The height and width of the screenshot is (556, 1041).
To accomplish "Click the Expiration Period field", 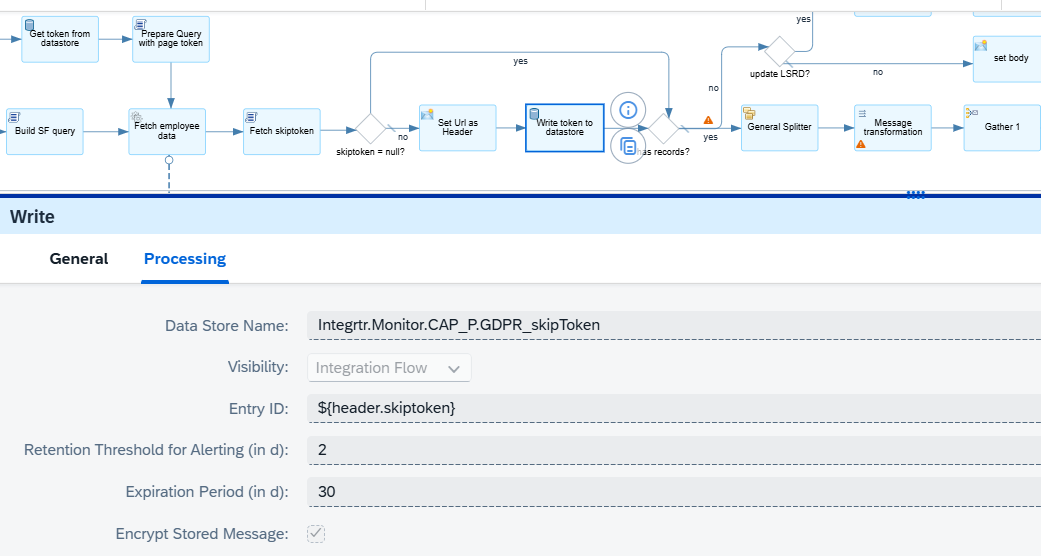I will 674,492.
